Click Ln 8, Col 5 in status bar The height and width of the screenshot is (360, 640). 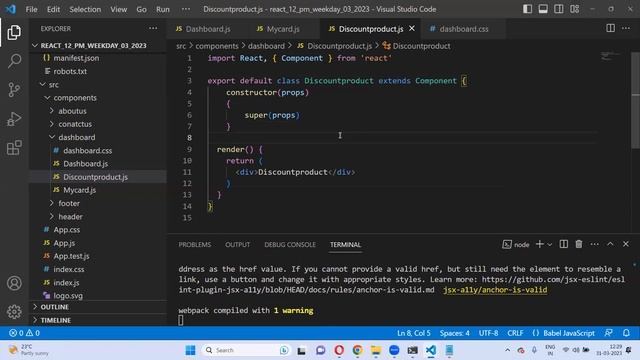tap(413, 333)
